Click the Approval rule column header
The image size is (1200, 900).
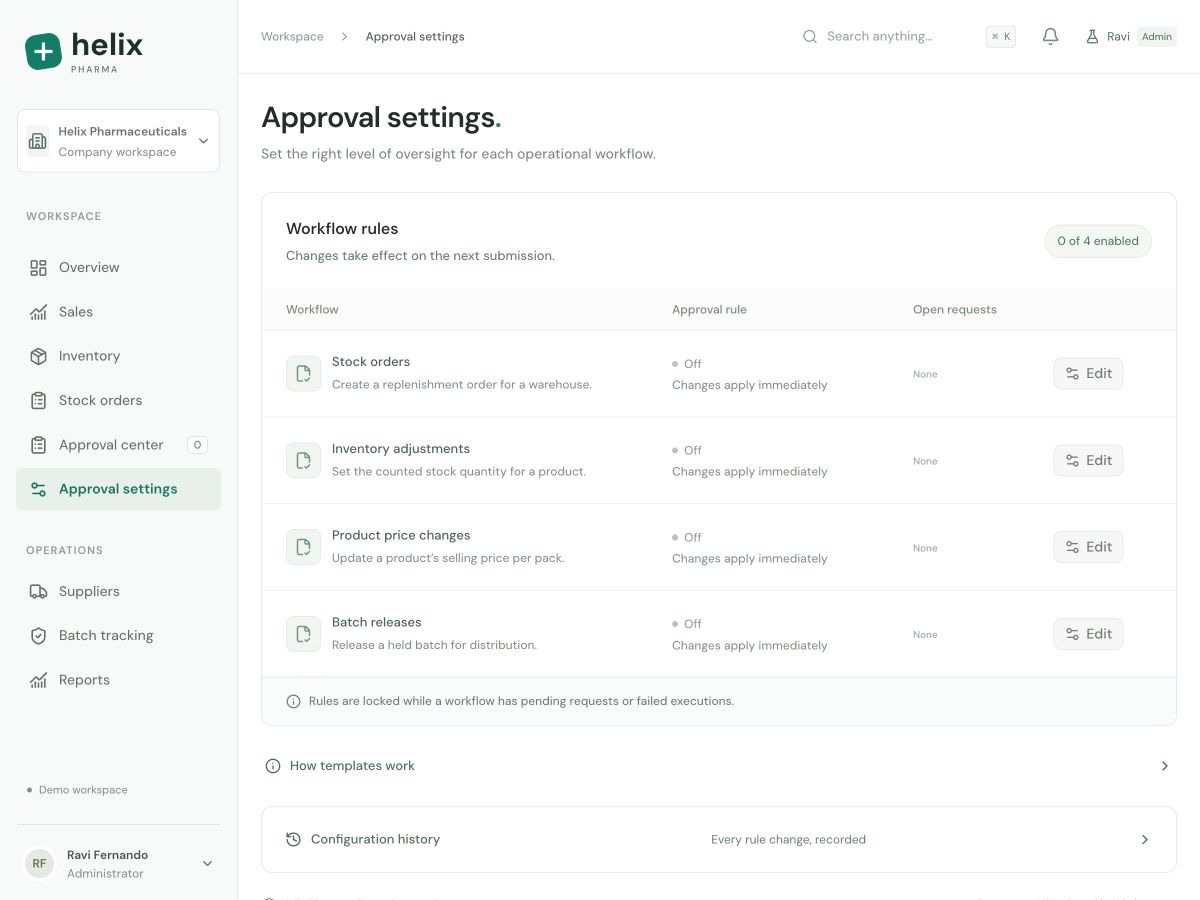pos(709,310)
